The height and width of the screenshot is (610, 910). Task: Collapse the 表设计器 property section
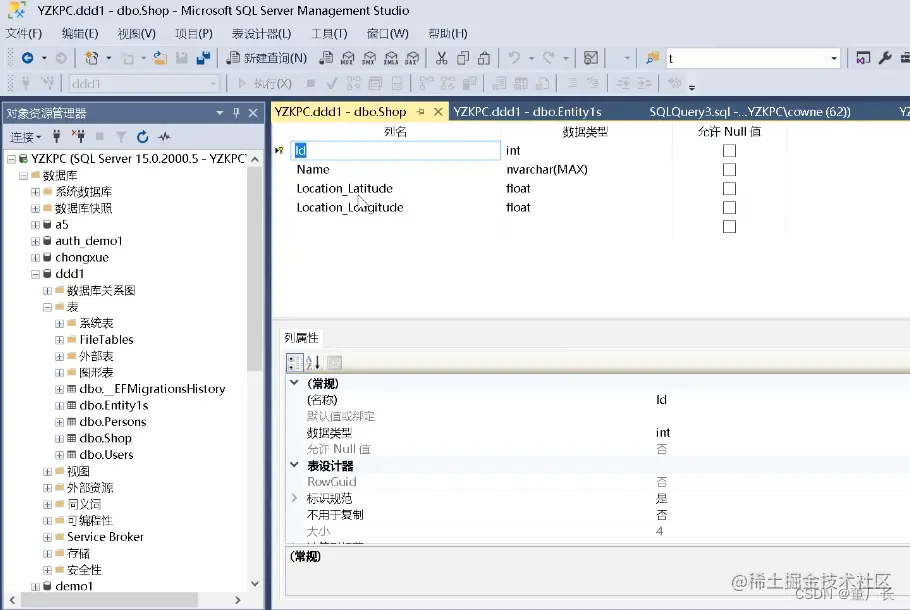point(294,465)
